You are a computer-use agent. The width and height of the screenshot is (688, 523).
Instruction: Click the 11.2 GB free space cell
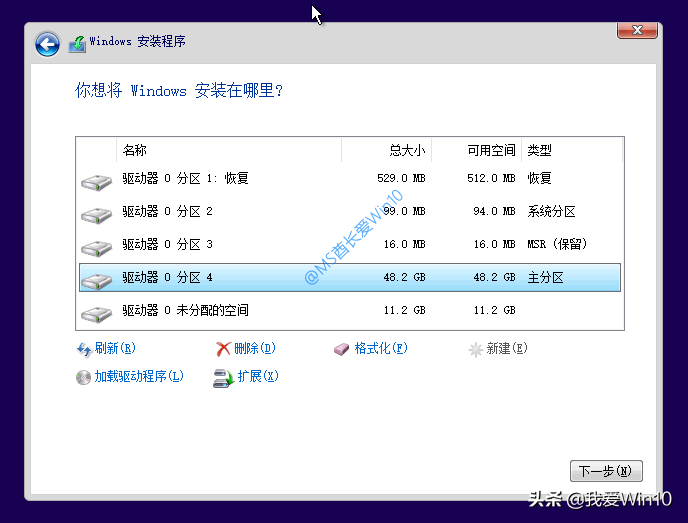pos(494,310)
